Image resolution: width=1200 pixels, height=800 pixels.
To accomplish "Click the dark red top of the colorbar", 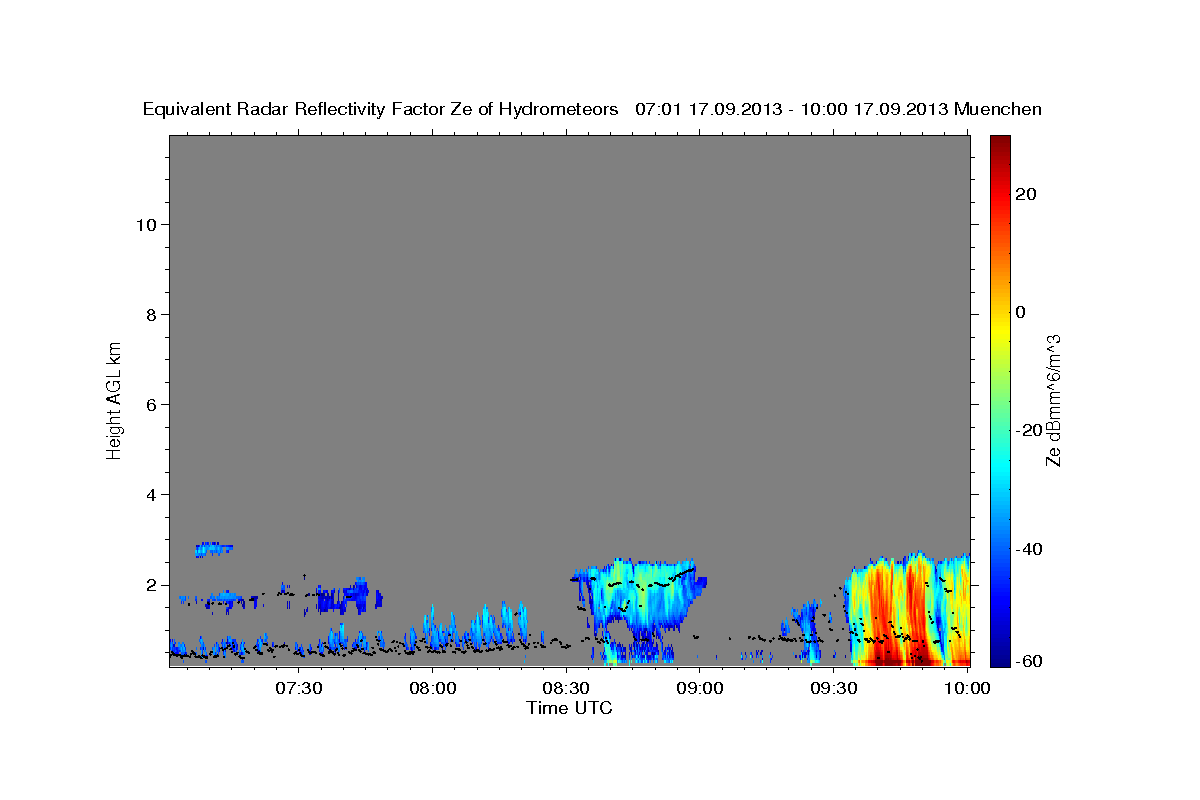I will click(x=998, y=142).
